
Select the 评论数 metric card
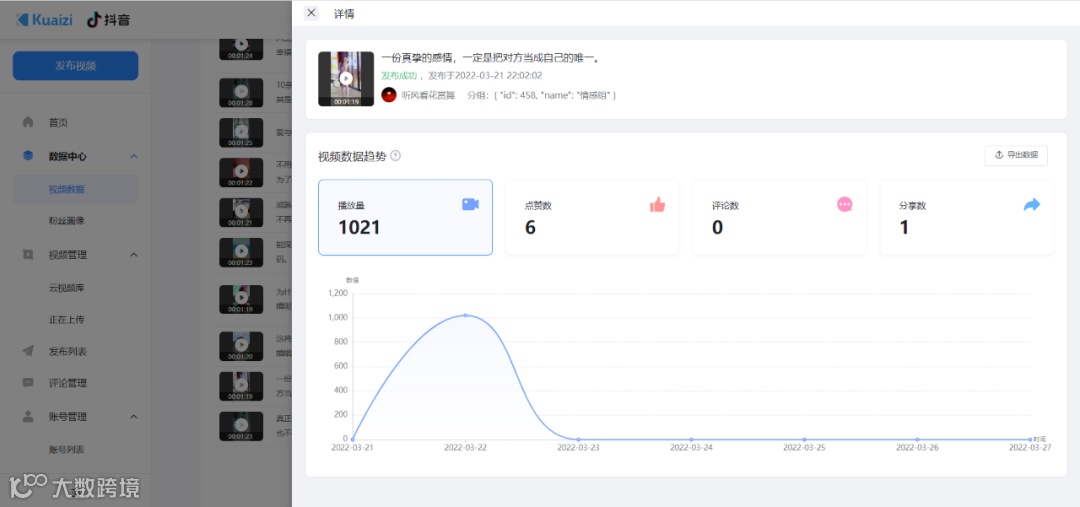coord(780,218)
